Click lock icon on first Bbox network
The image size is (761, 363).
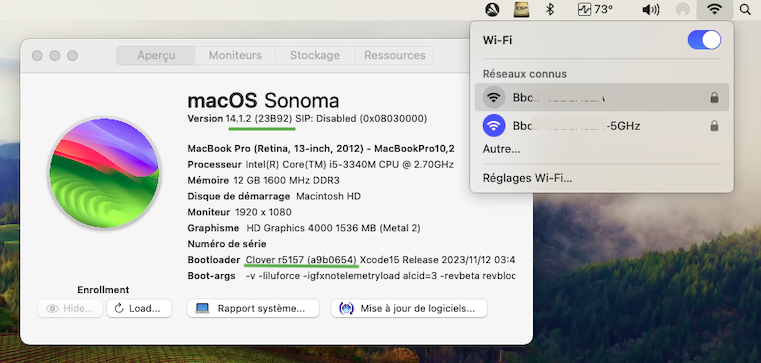click(714, 98)
